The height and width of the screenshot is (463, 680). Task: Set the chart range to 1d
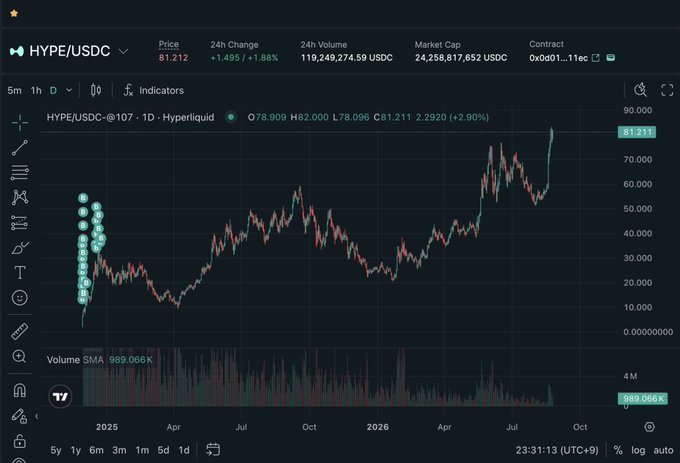[x=184, y=450]
